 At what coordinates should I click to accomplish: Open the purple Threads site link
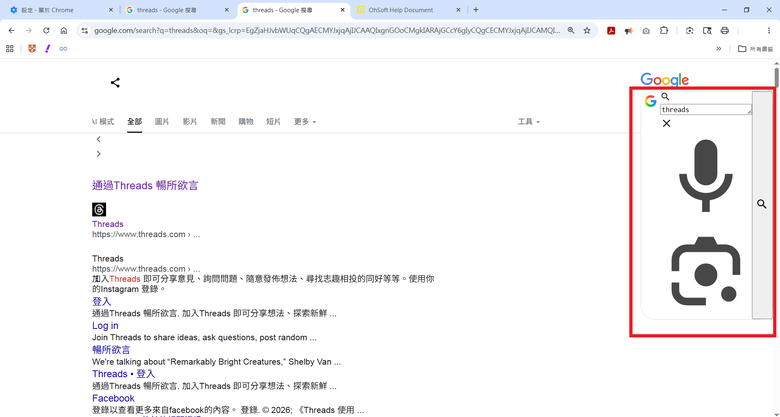(107, 224)
